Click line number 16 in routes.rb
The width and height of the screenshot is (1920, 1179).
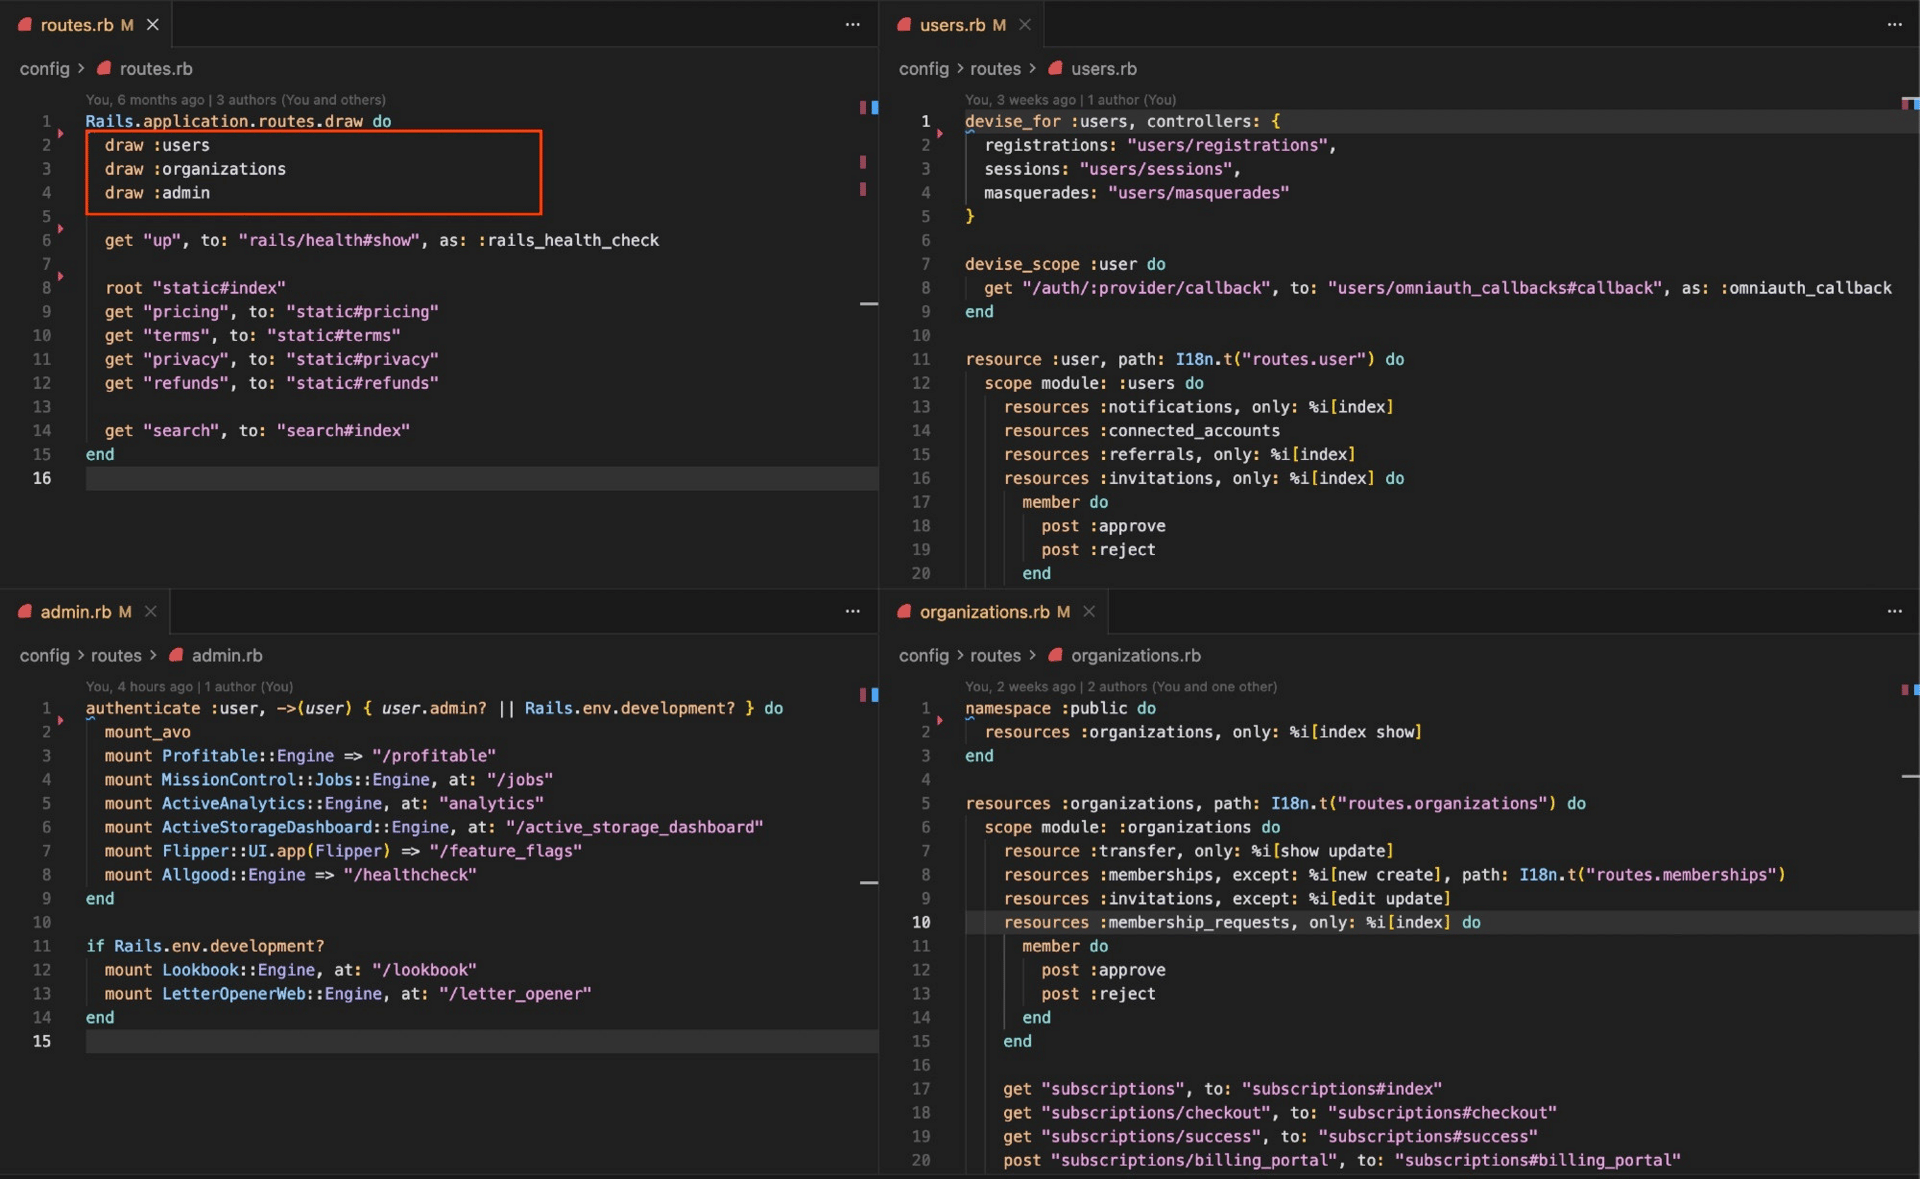click(42, 479)
